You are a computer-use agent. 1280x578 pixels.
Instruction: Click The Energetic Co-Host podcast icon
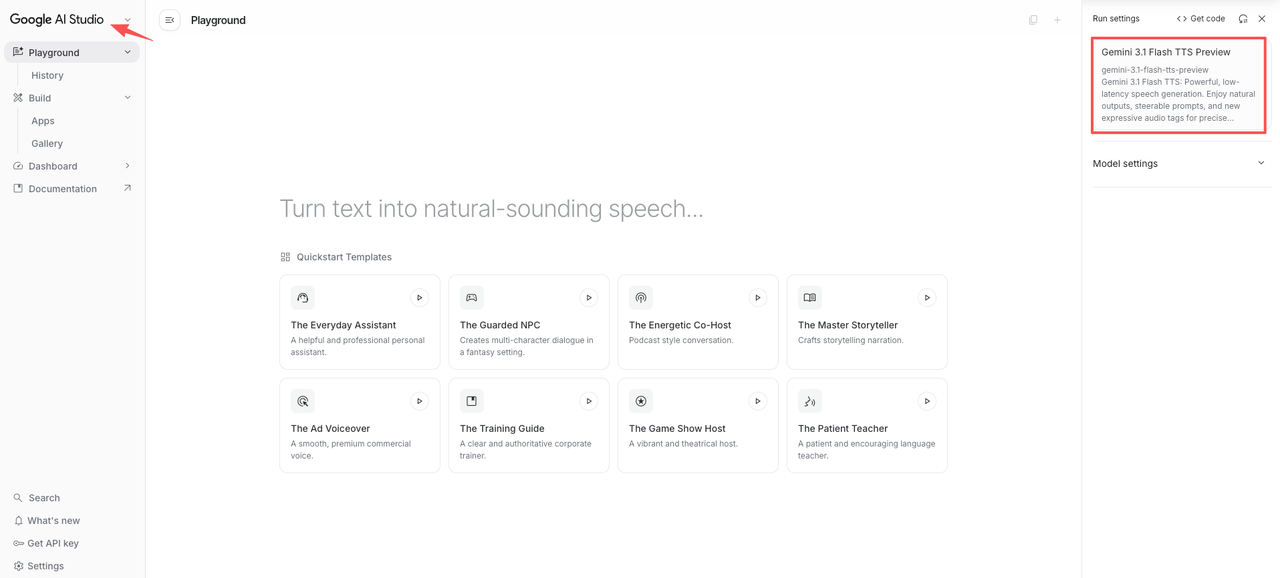click(x=641, y=298)
